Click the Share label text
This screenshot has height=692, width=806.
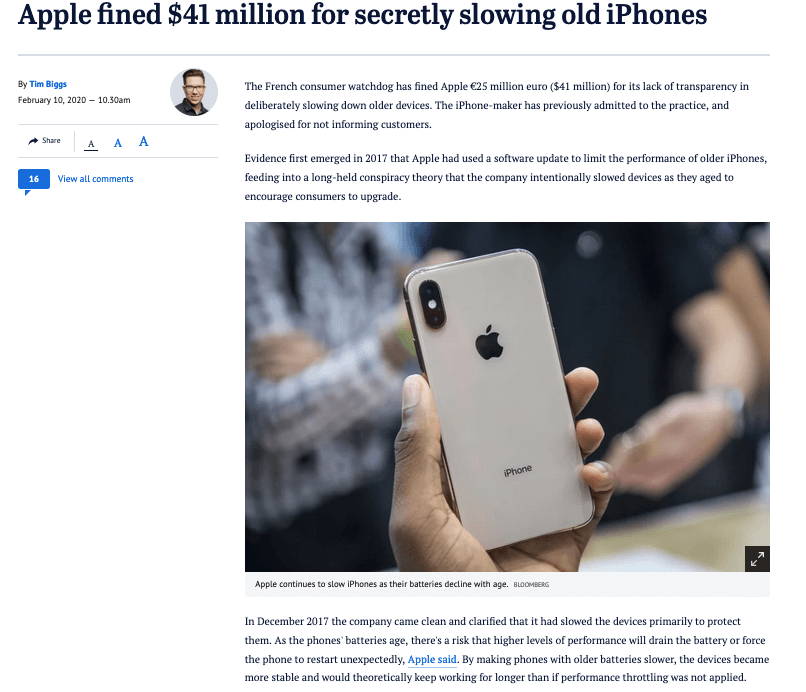(x=51, y=140)
